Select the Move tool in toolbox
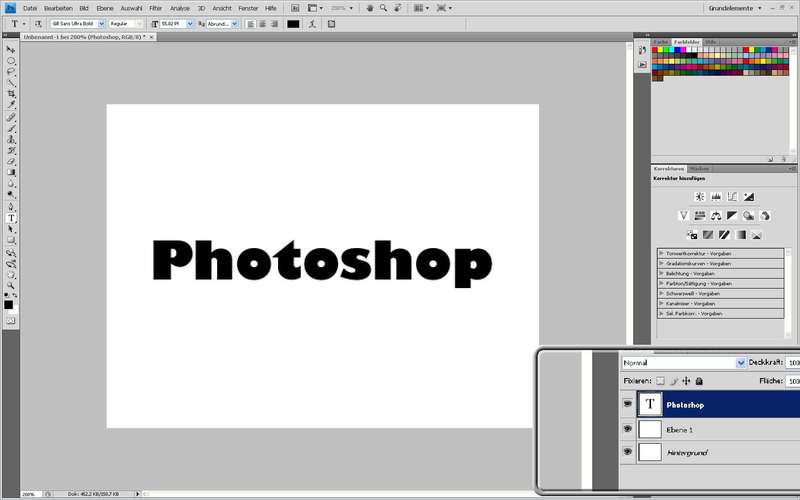This screenshot has width=800, height=500. coord(12,49)
